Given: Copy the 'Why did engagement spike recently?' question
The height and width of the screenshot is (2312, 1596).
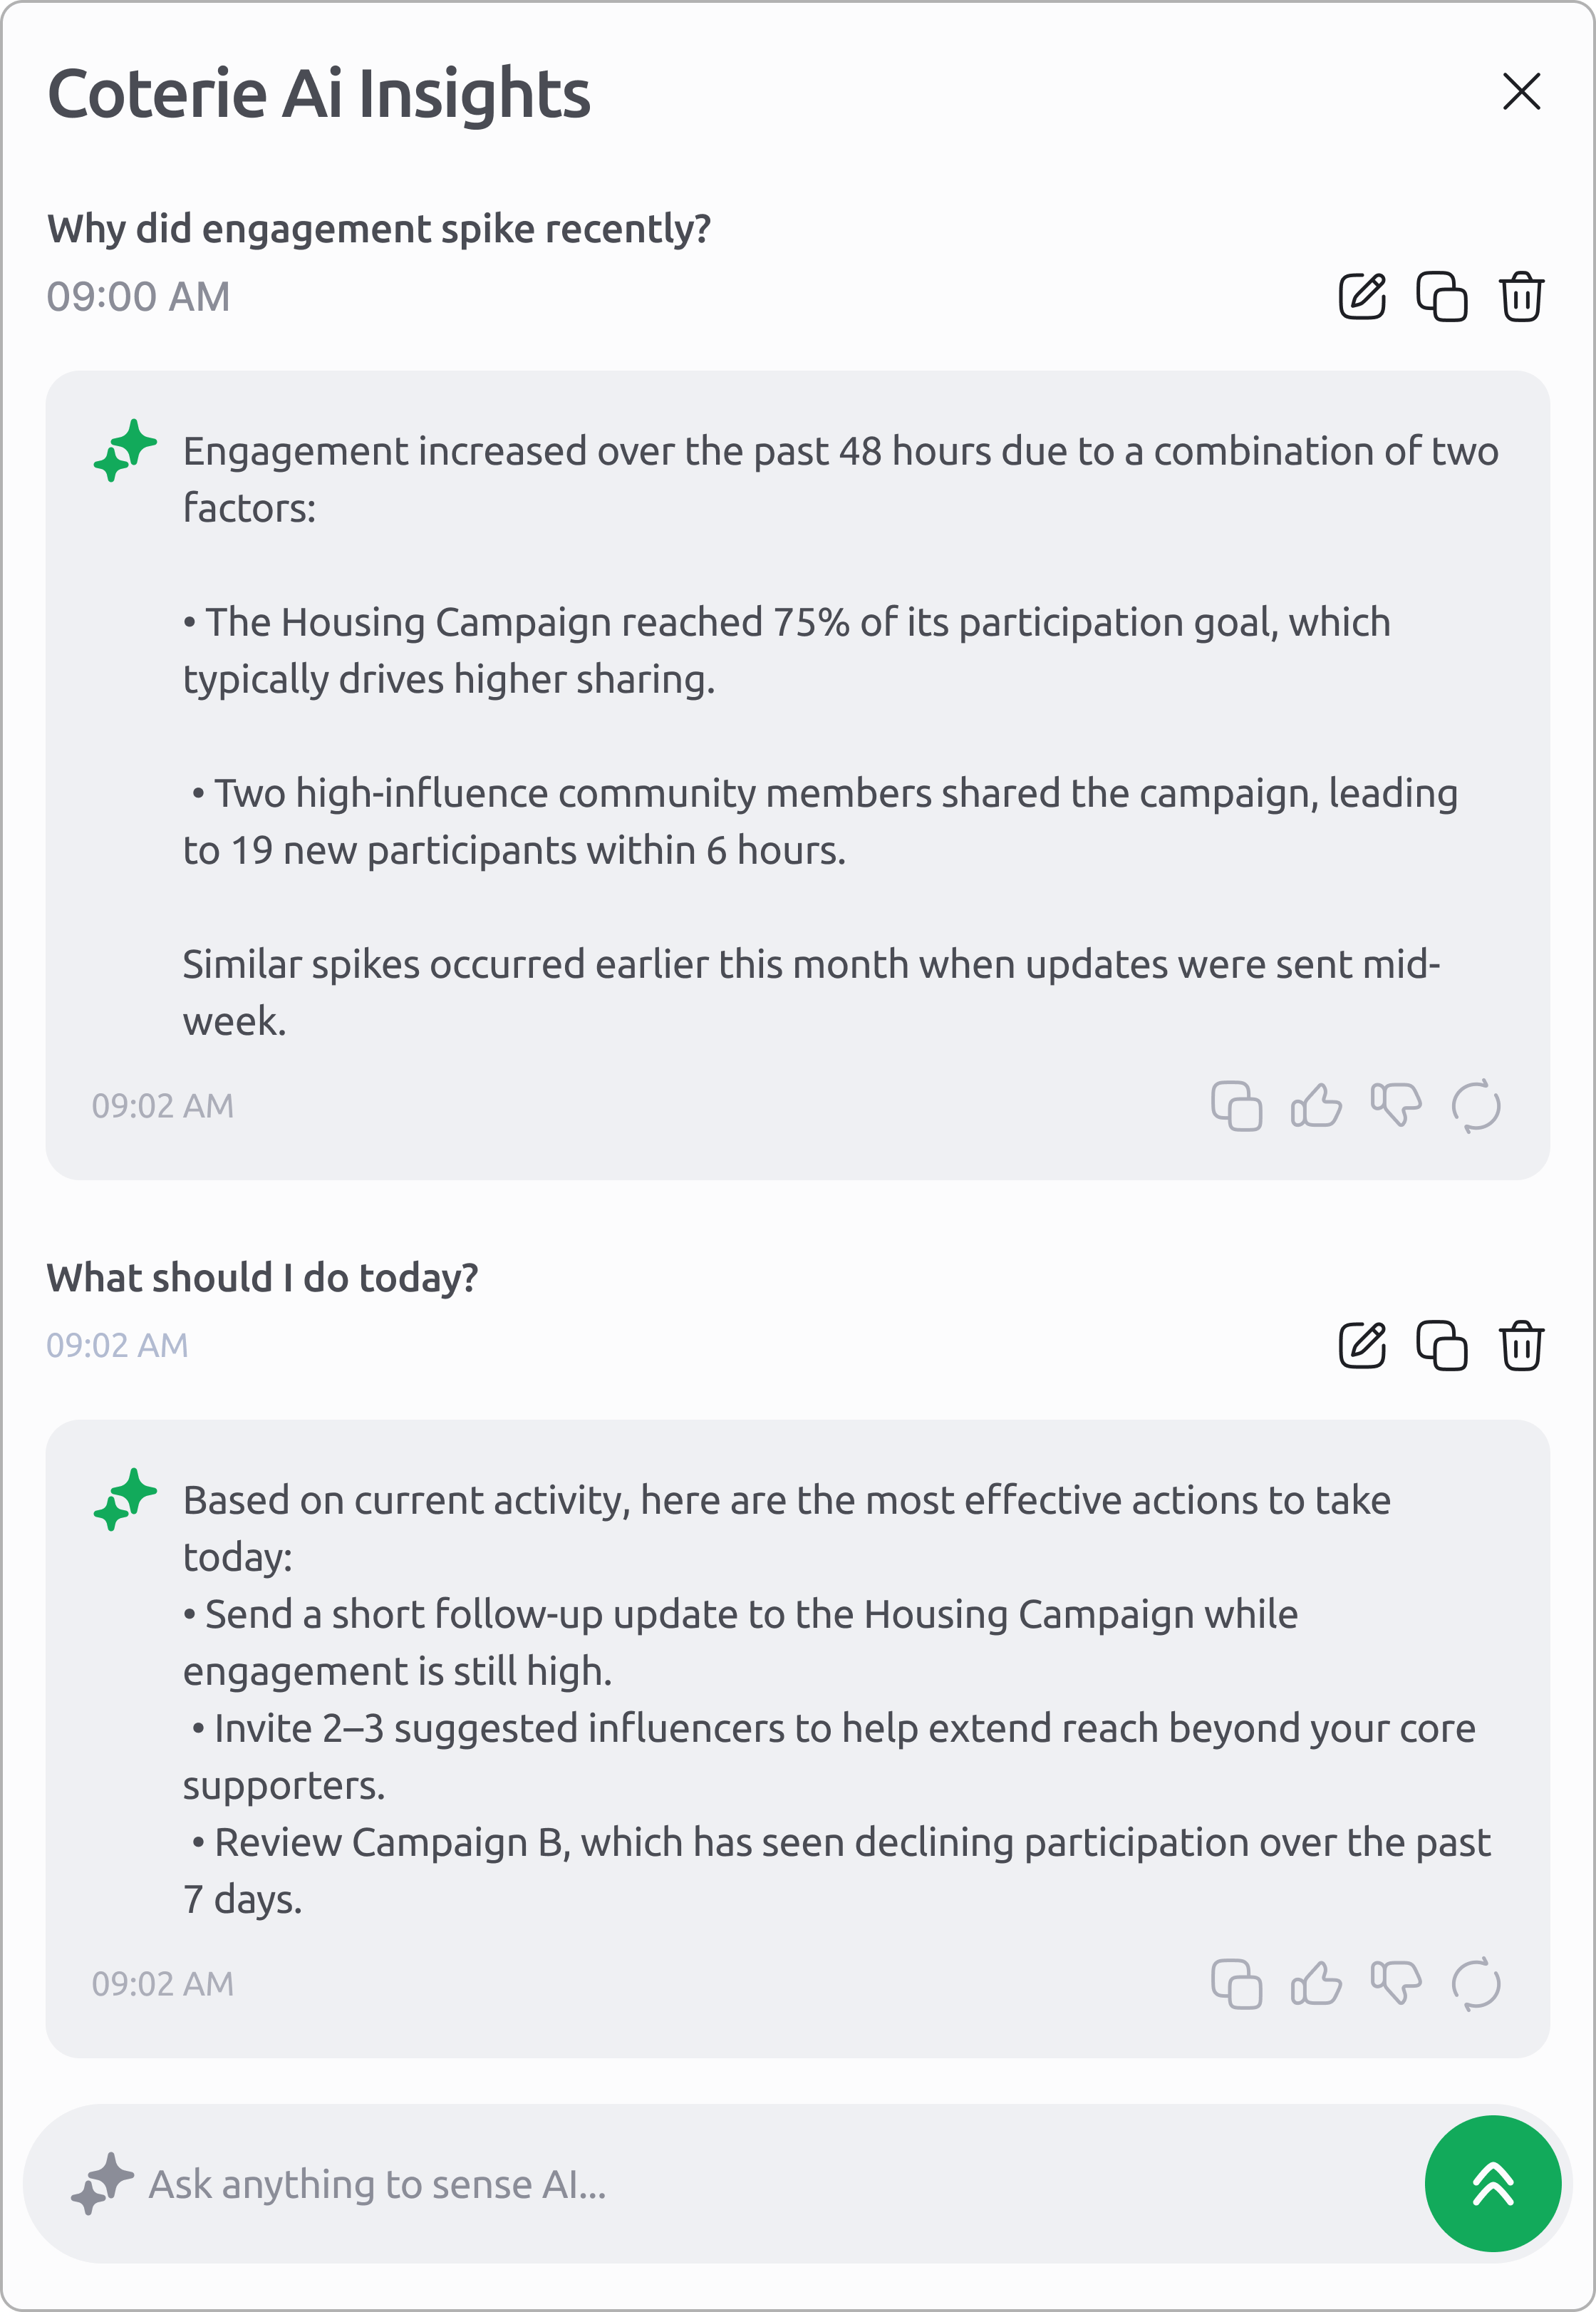Looking at the screenshot, I should pos(1441,296).
